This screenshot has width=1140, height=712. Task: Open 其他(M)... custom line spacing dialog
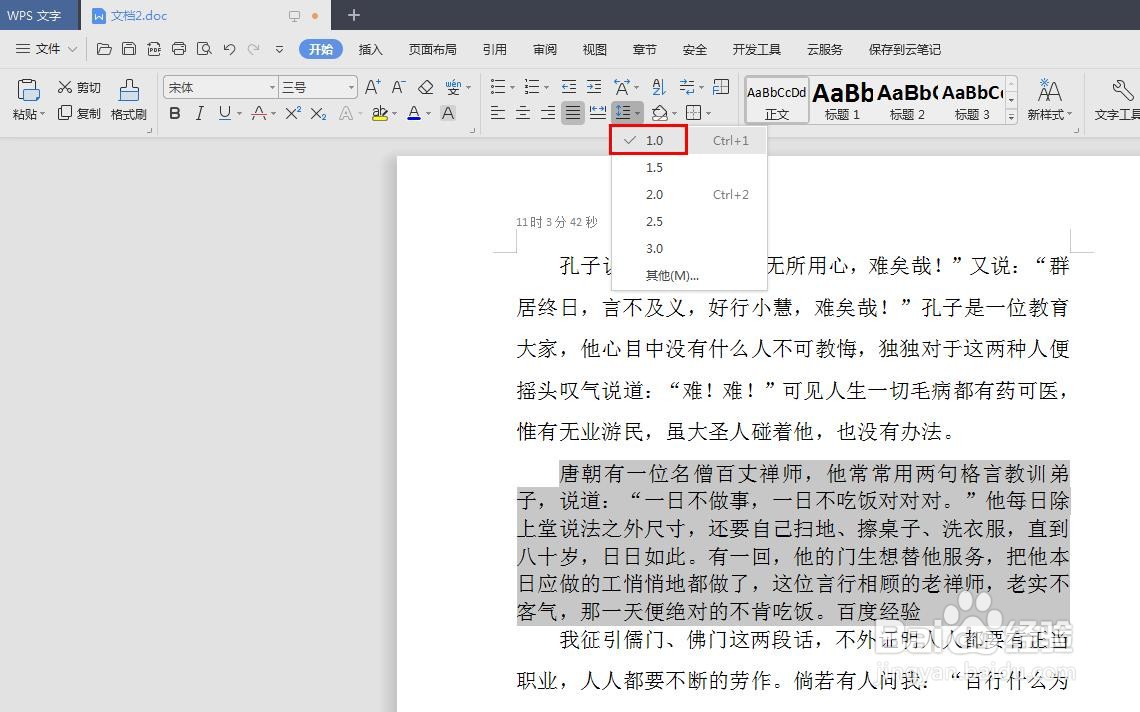(x=670, y=275)
